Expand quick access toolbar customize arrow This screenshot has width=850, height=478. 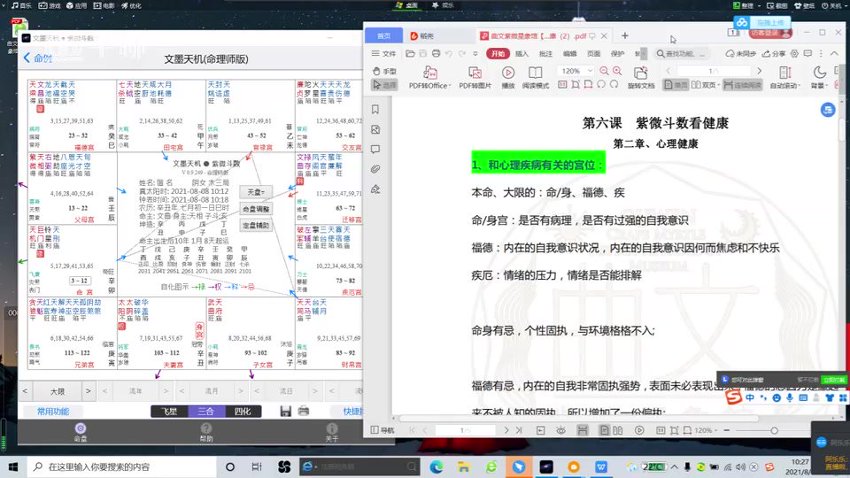pos(475,54)
